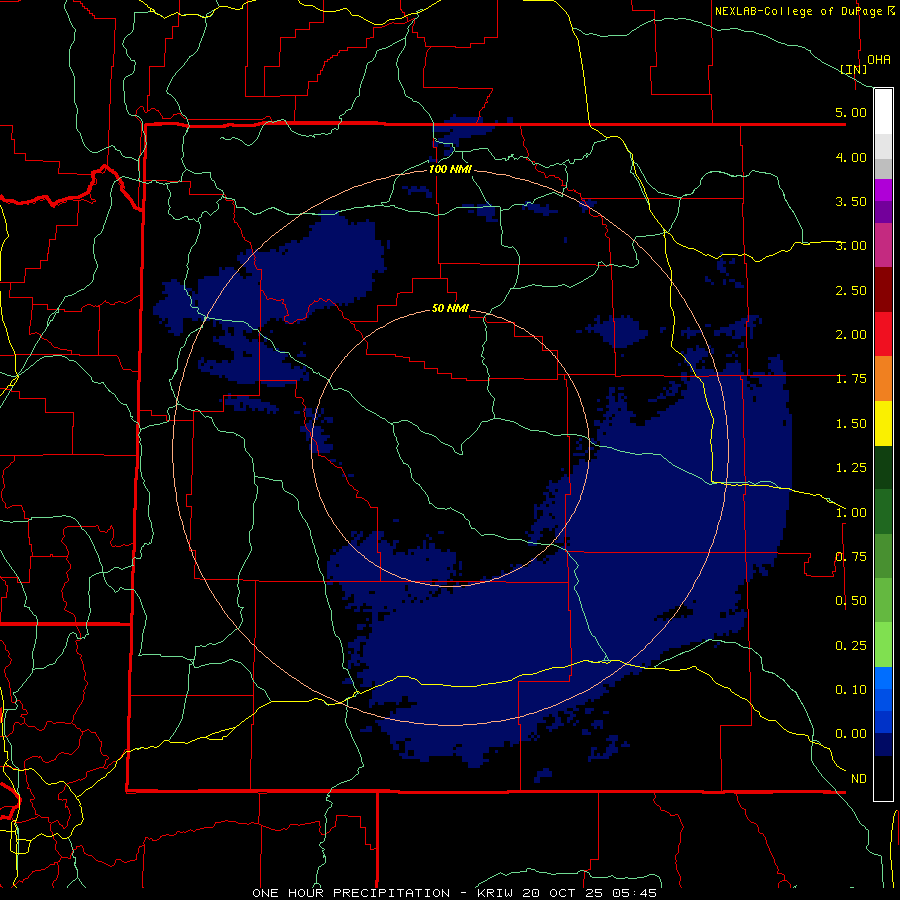
Task: Select the 3.00 legend value
Action: (851, 246)
